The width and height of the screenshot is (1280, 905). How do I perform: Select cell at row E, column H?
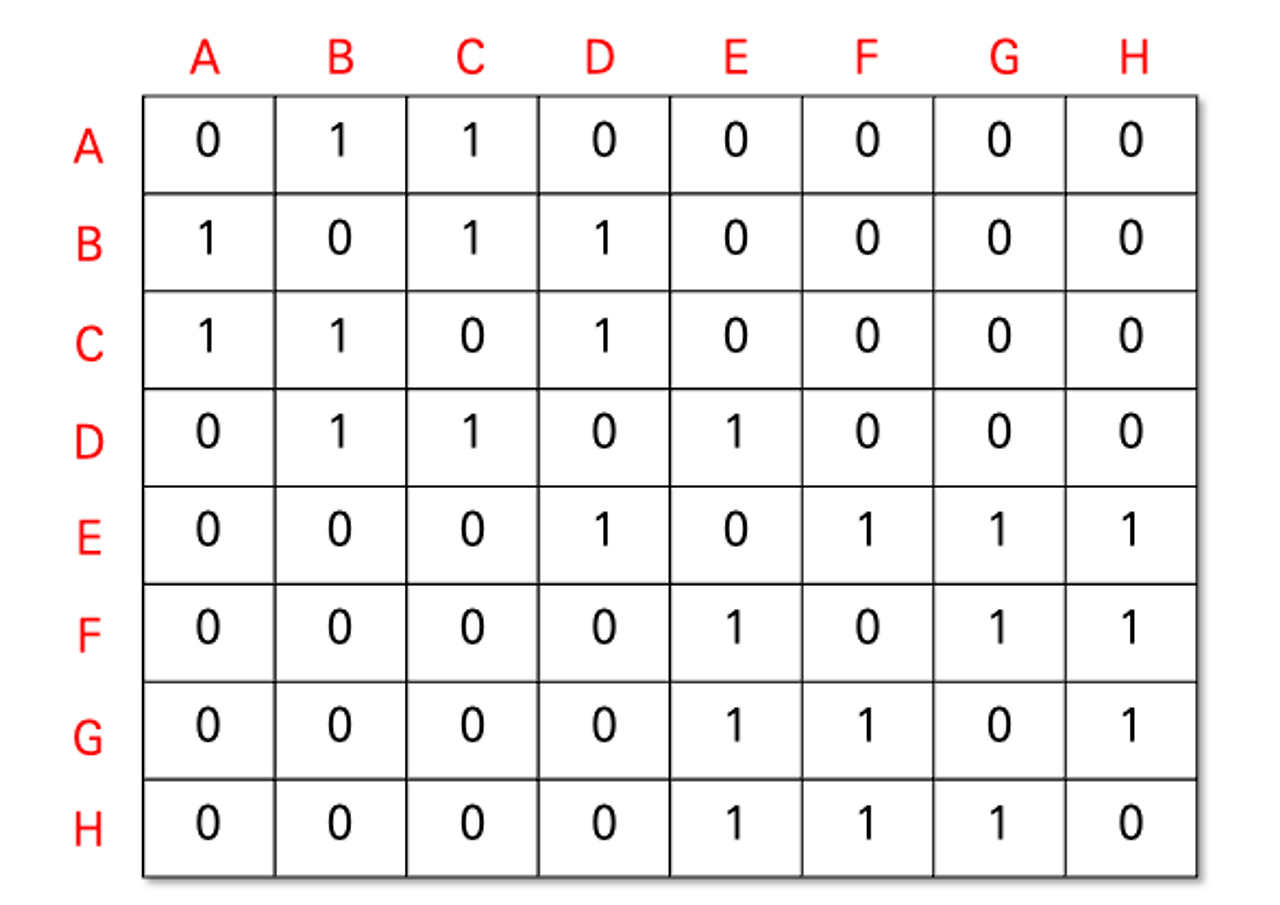[x=1131, y=535]
